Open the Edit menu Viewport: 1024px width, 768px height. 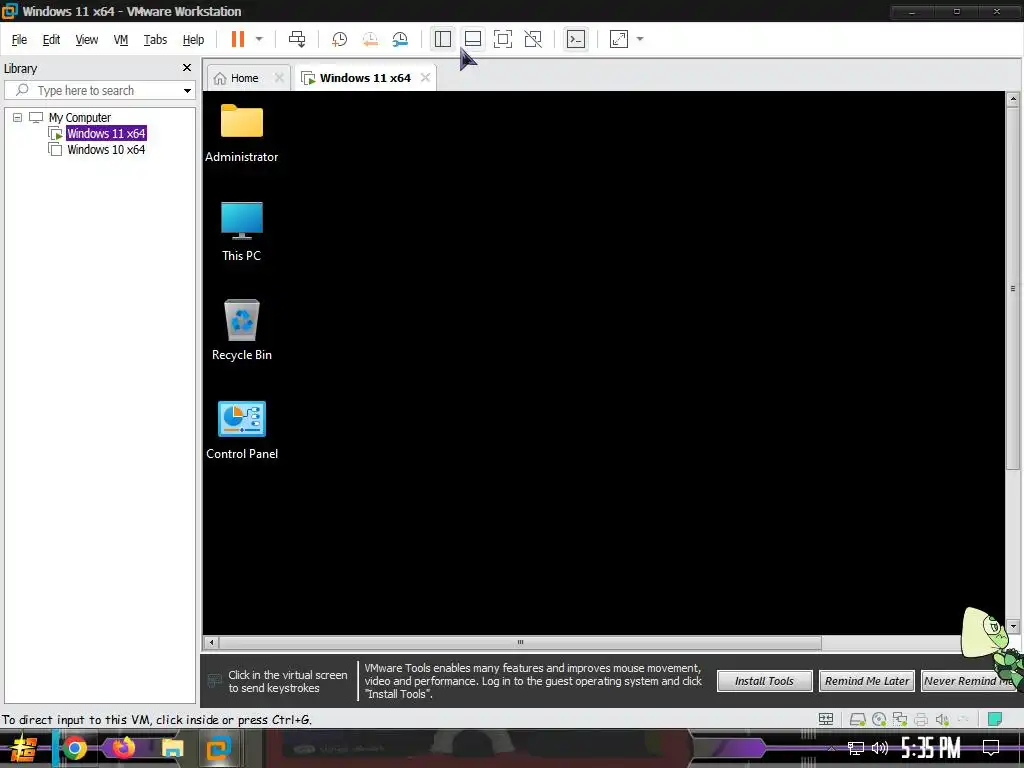tap(51, 40)
